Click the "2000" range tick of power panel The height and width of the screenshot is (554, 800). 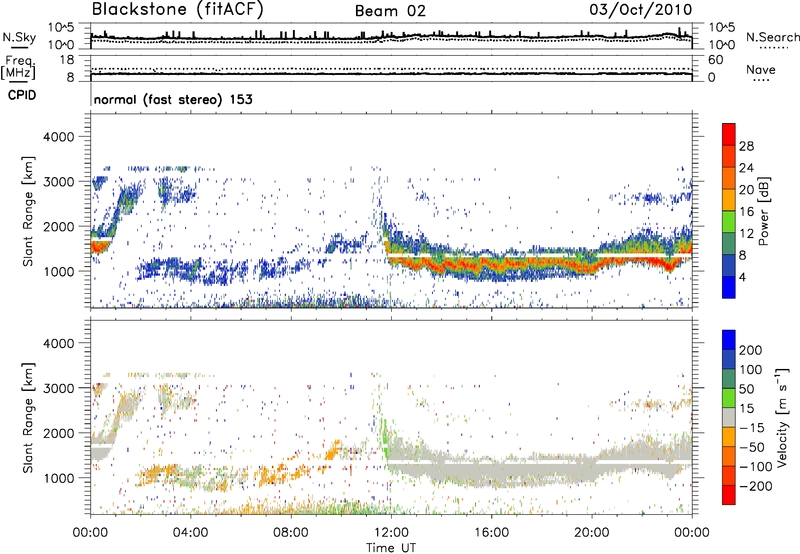[x=58, y=226]
